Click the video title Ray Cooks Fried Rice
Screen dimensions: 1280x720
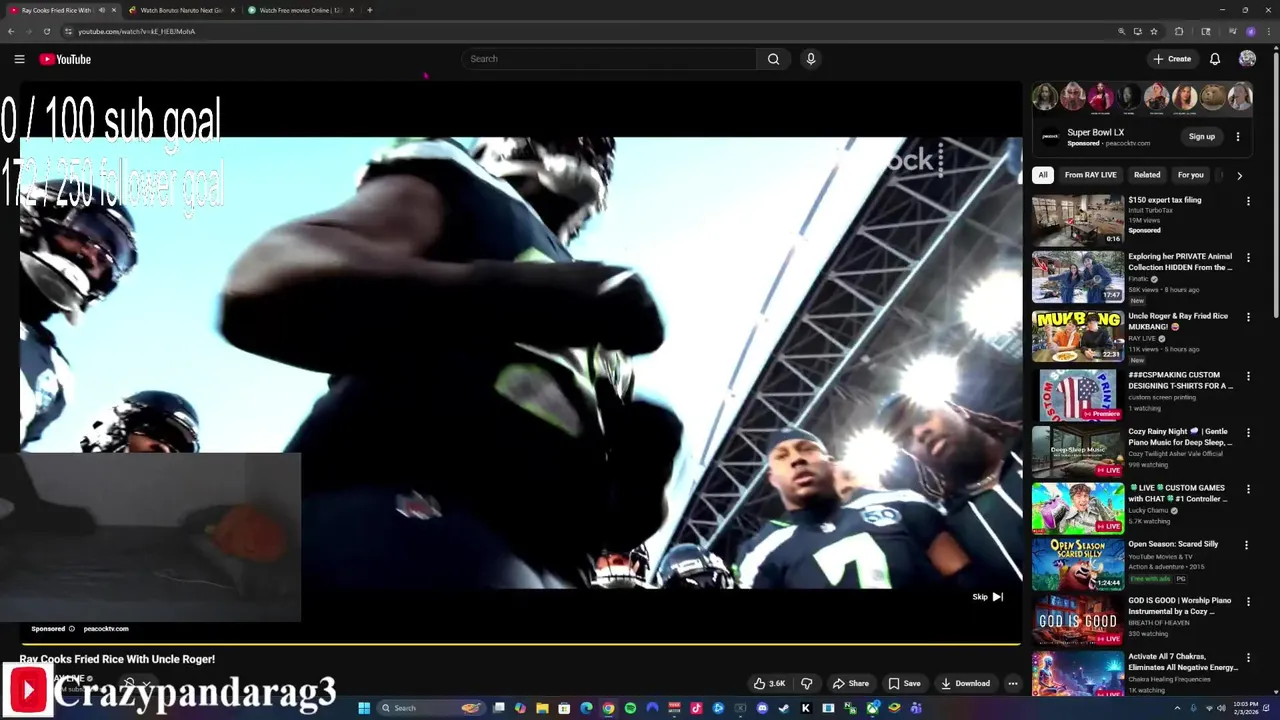click(117, 660)
